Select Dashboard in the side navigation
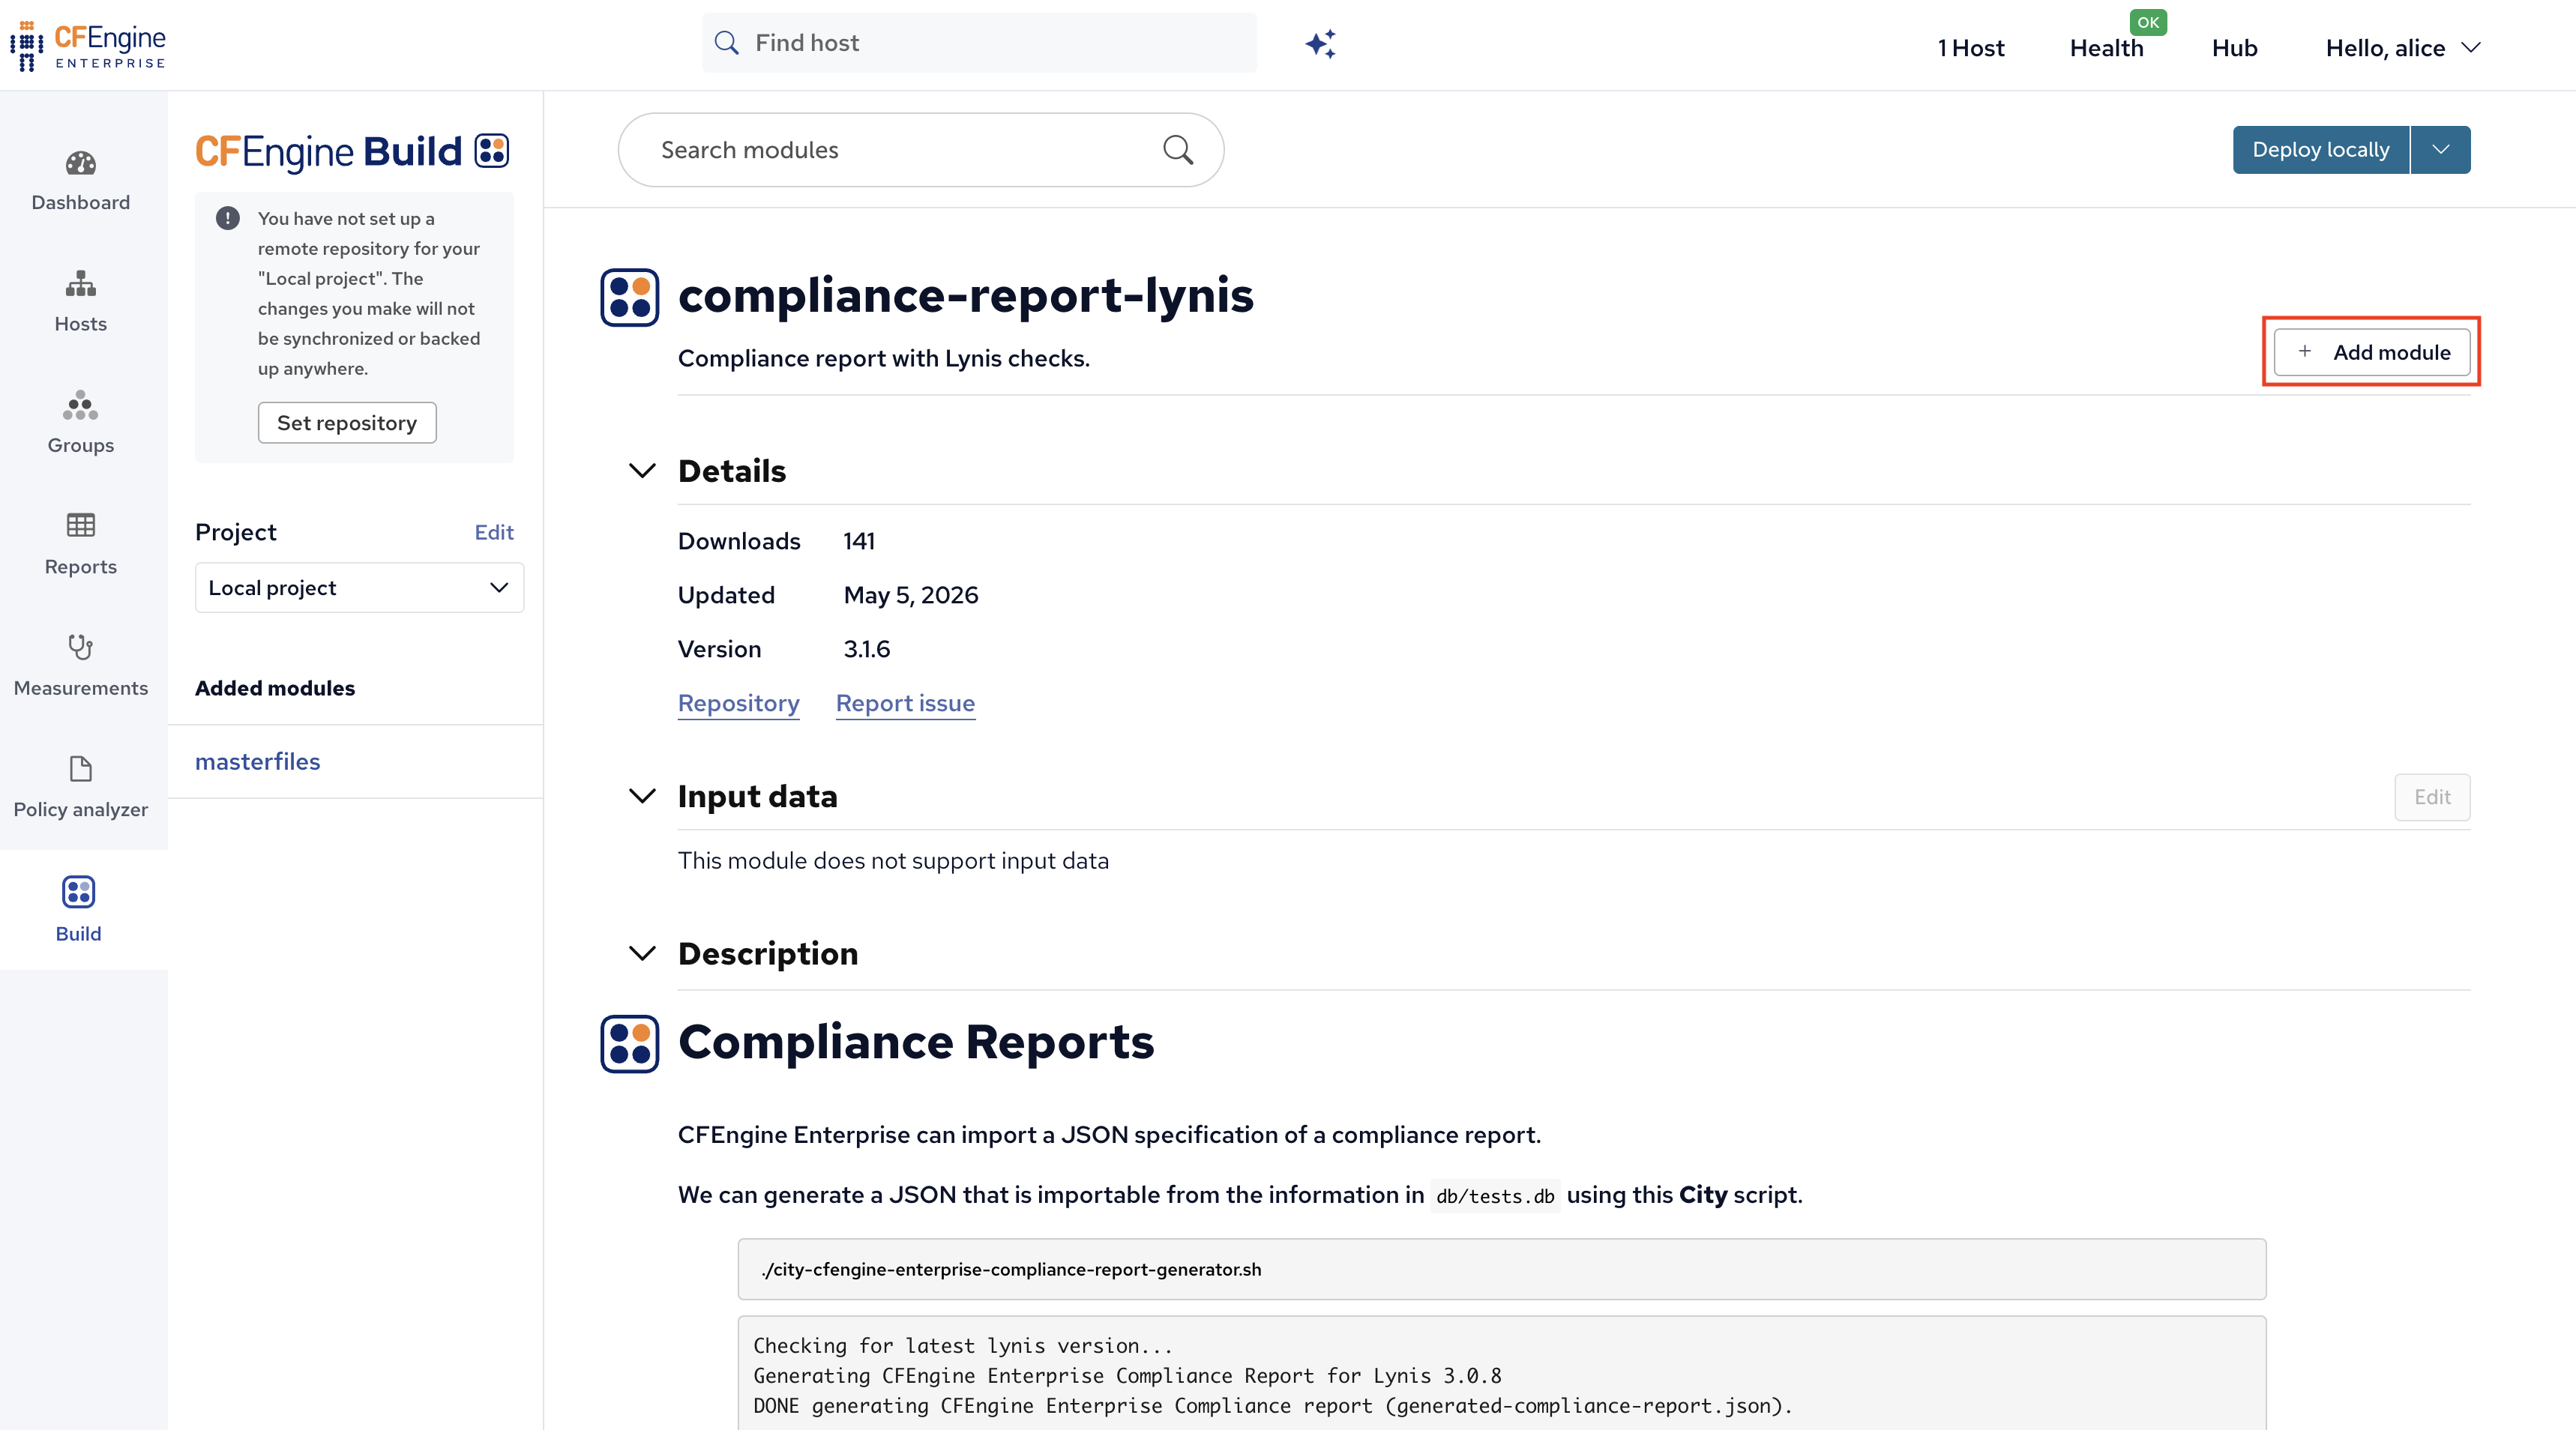 pos(81,181)
